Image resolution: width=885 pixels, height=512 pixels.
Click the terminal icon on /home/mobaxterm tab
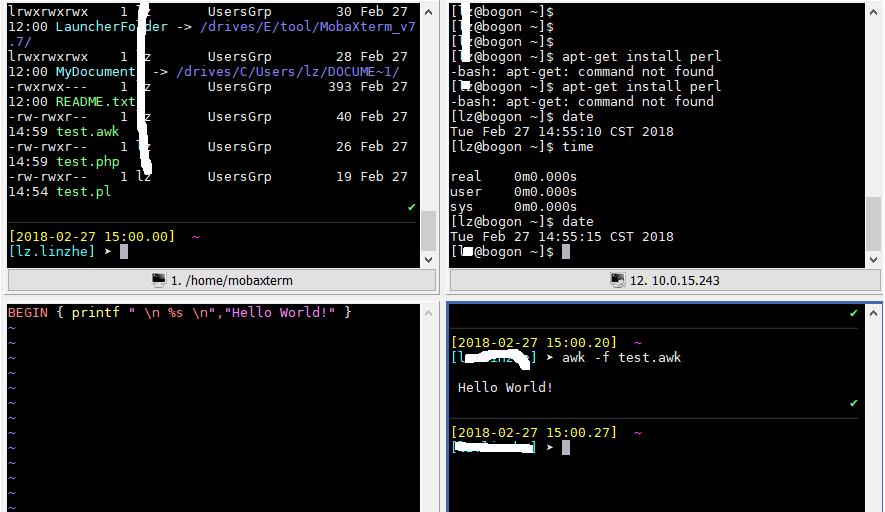point(159,280)
